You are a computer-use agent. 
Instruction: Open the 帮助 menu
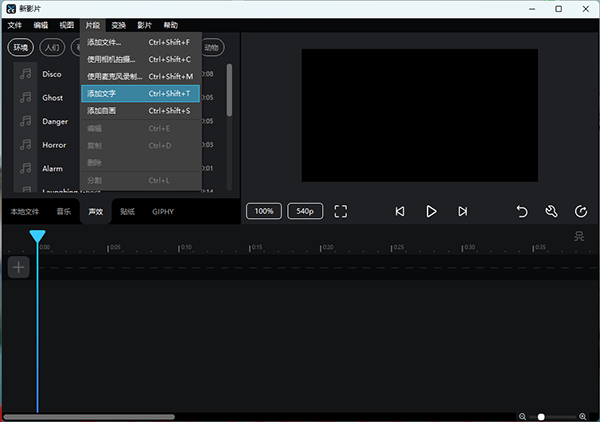[x=171, y=25]
